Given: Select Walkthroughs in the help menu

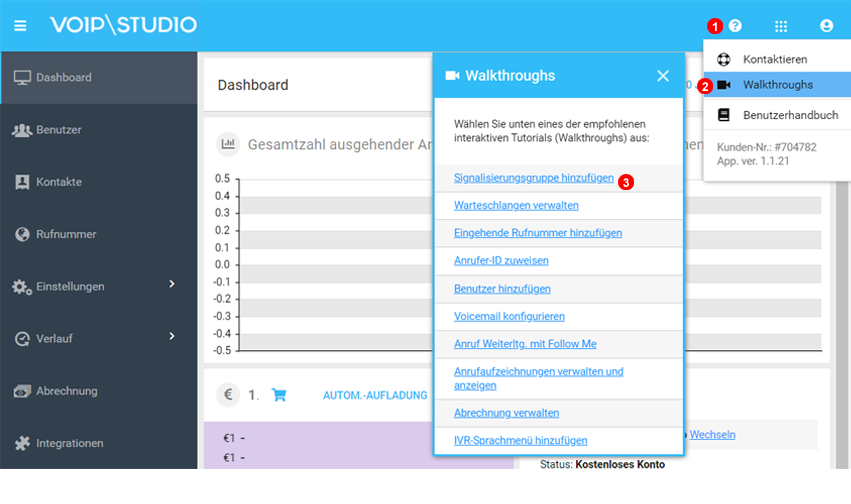Looking at the screenshot, I should (777, 85).
